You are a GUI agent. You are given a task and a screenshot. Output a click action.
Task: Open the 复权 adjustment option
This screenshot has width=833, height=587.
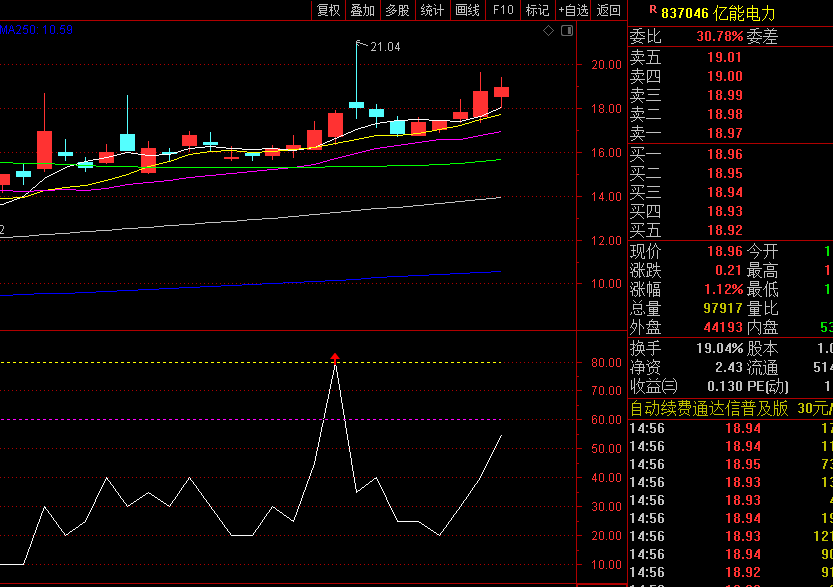point(328,10)
